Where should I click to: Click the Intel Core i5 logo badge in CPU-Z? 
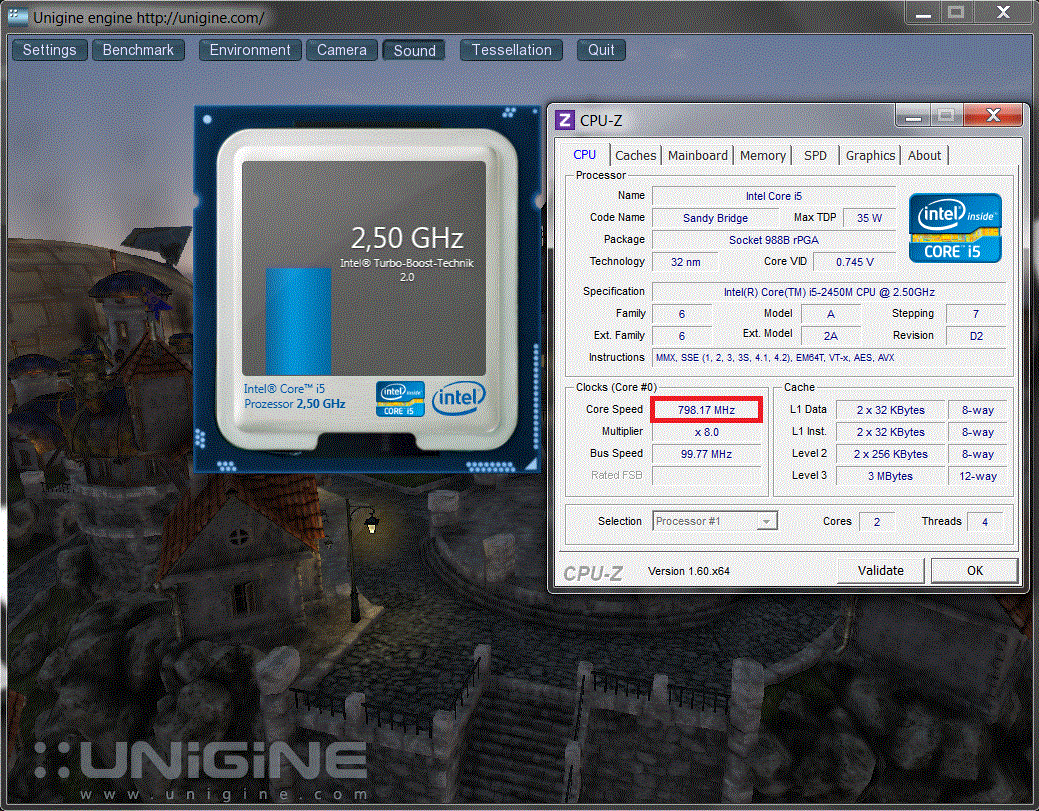pyautogui.click(x=955, y=227)
